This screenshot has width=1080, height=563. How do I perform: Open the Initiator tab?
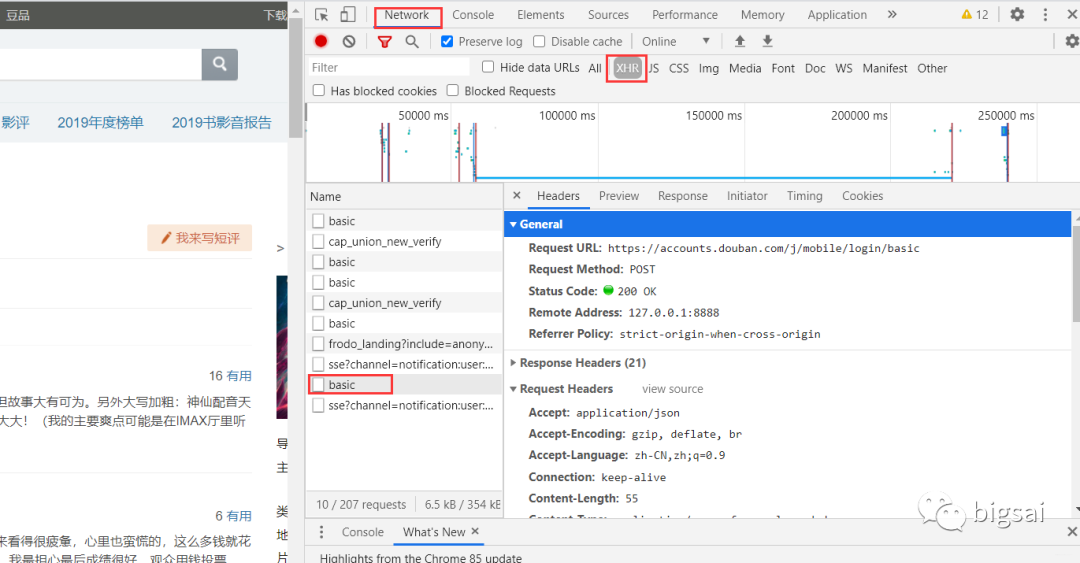tap(747, 196)
